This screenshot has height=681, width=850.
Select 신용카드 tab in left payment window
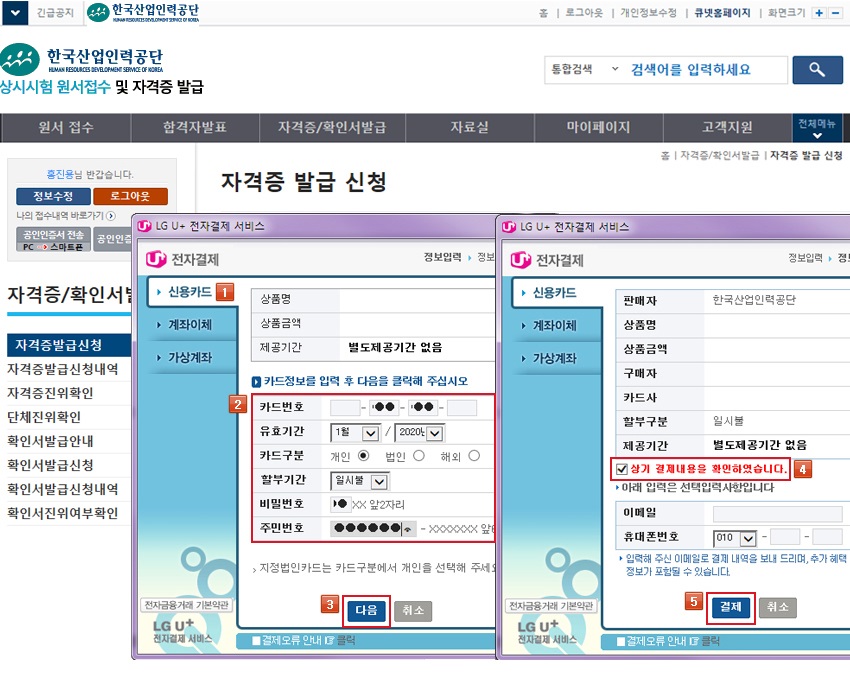pos(190,292)
